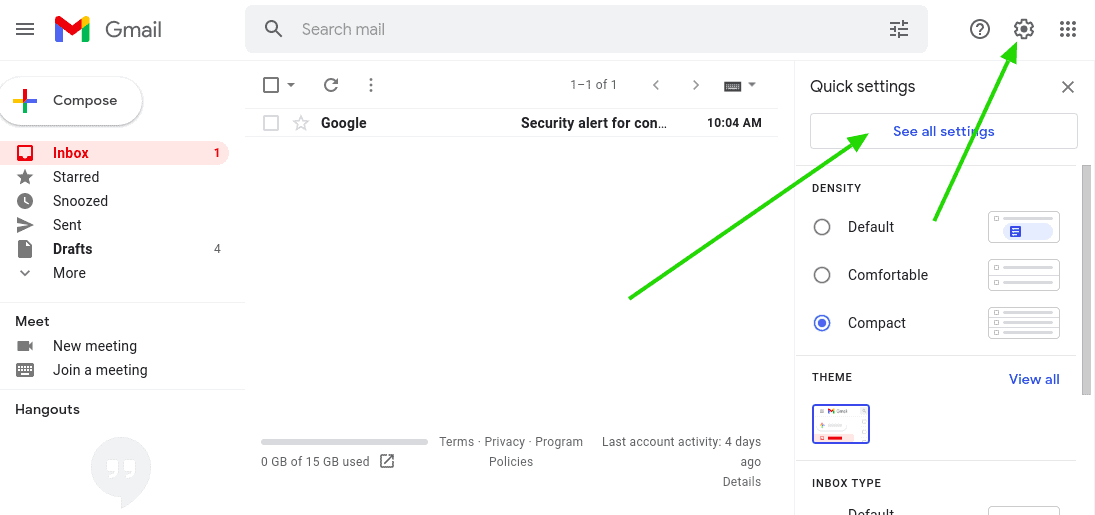Screen dimensions: 1095x515
Task: Click the Default density preview thumbnail
Action: 1024,227
